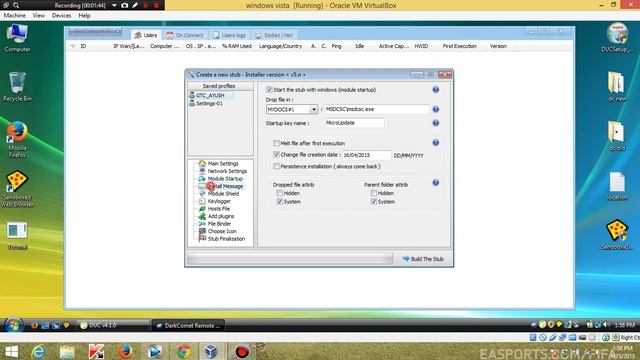Open Hosts File section

point(219,209)
